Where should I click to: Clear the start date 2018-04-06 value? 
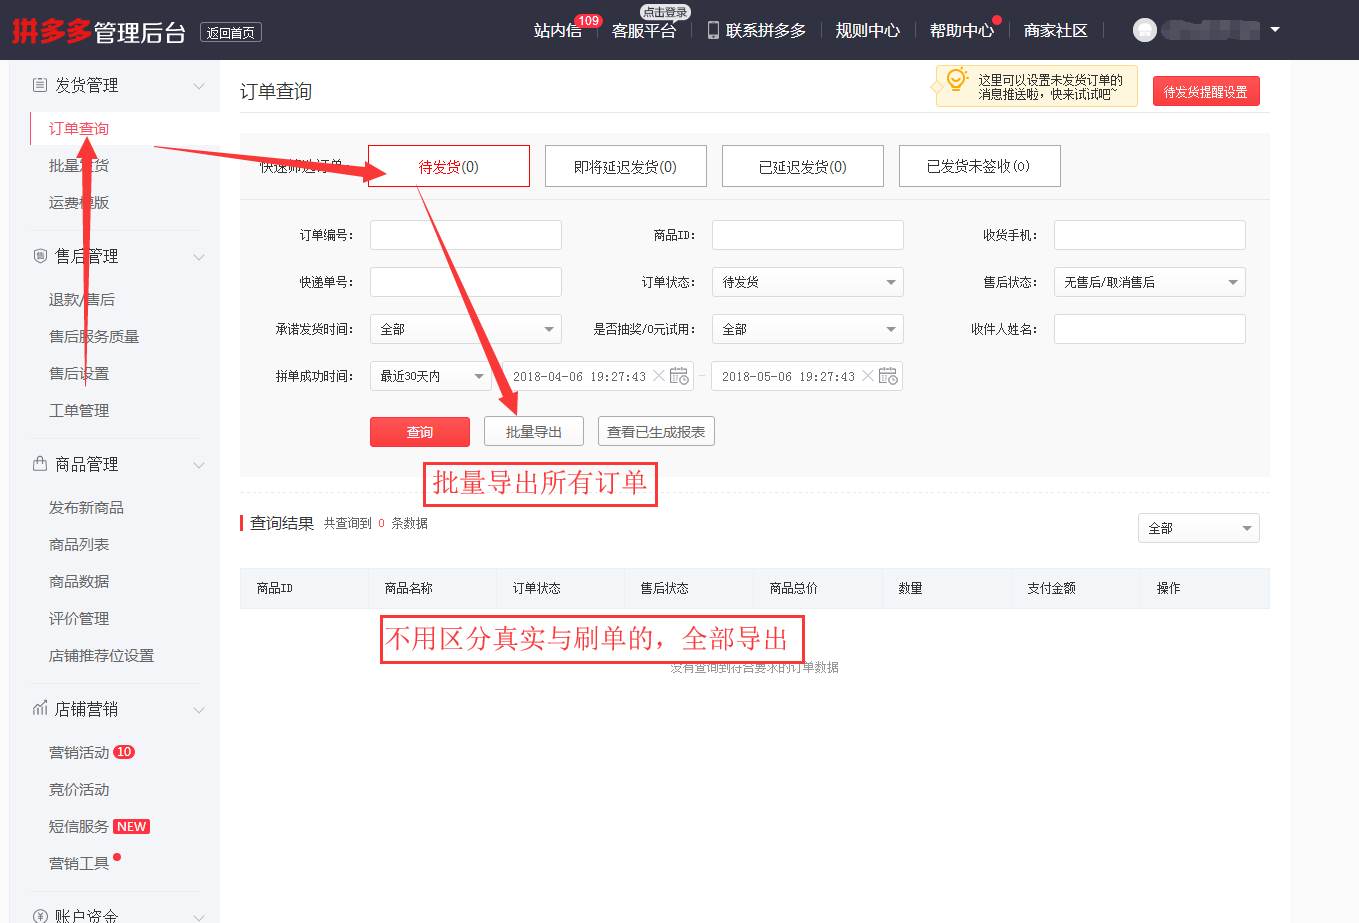[659, 376]
